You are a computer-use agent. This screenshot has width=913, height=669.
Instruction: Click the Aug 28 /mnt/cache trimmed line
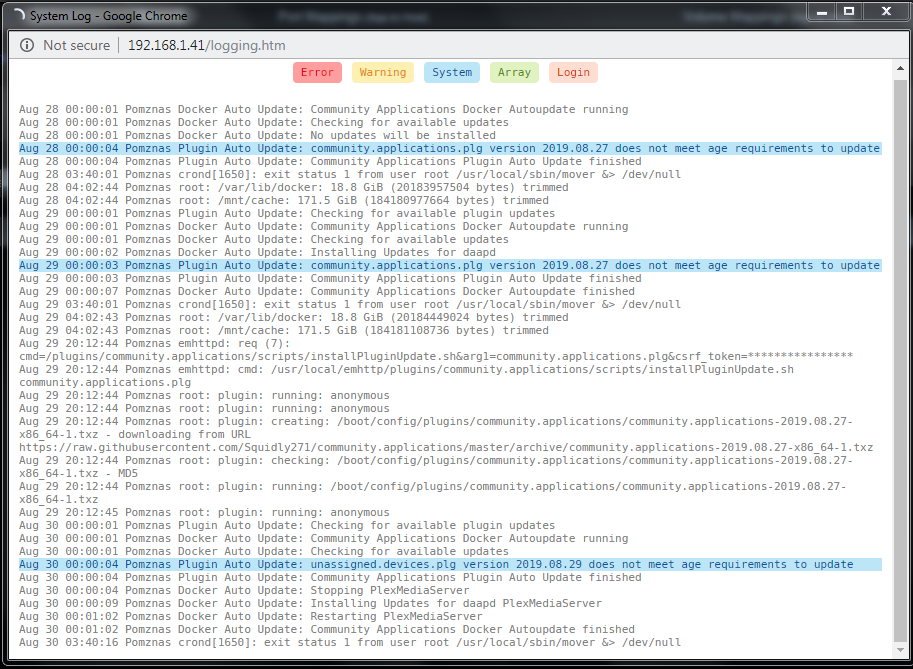point(284,200)
